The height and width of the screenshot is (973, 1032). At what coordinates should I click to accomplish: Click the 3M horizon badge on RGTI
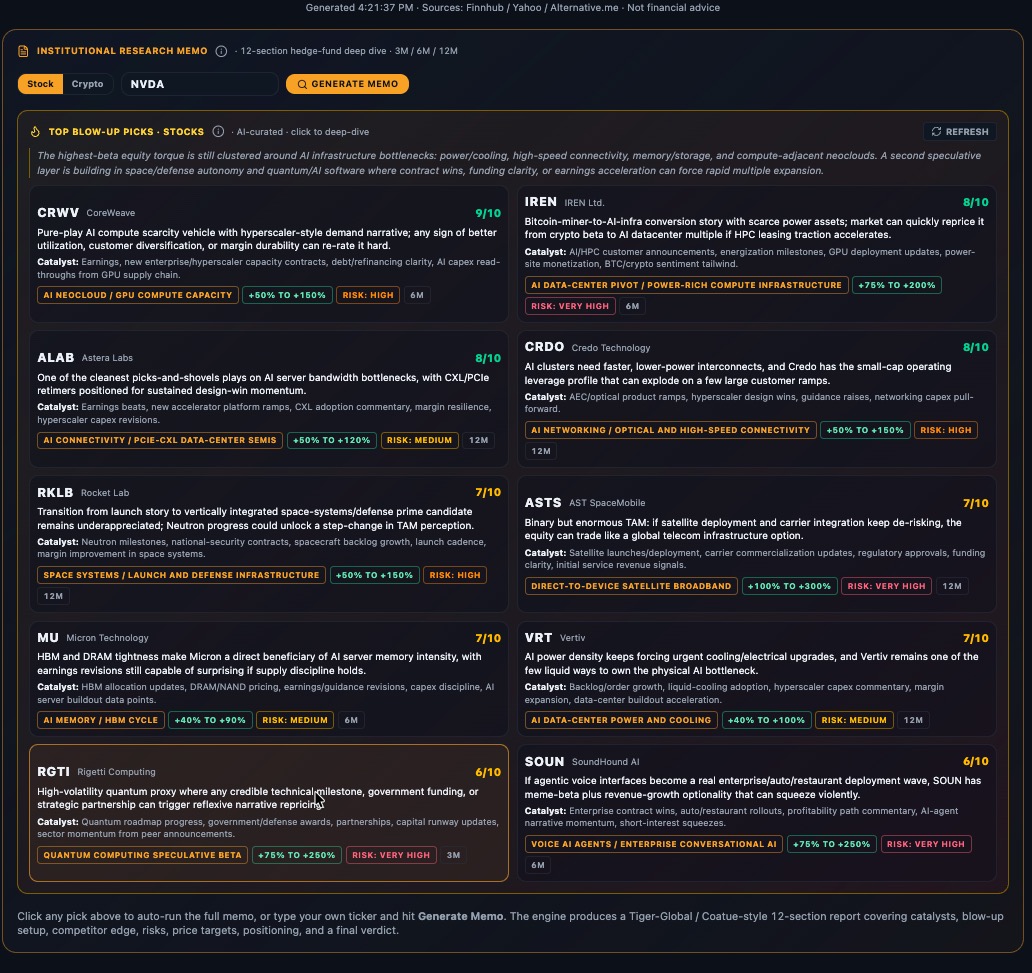pyautogui.click(x=453, y=855)
